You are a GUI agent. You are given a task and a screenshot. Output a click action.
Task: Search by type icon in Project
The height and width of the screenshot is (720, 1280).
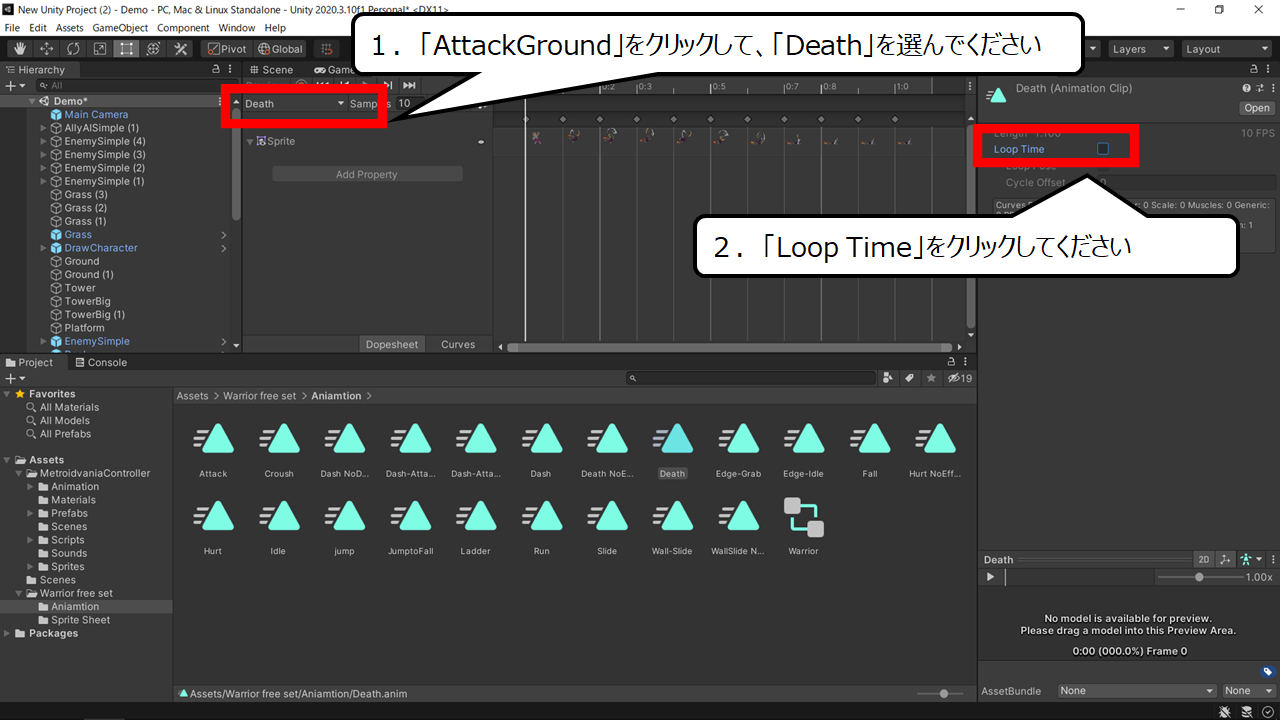pos(888,378)
